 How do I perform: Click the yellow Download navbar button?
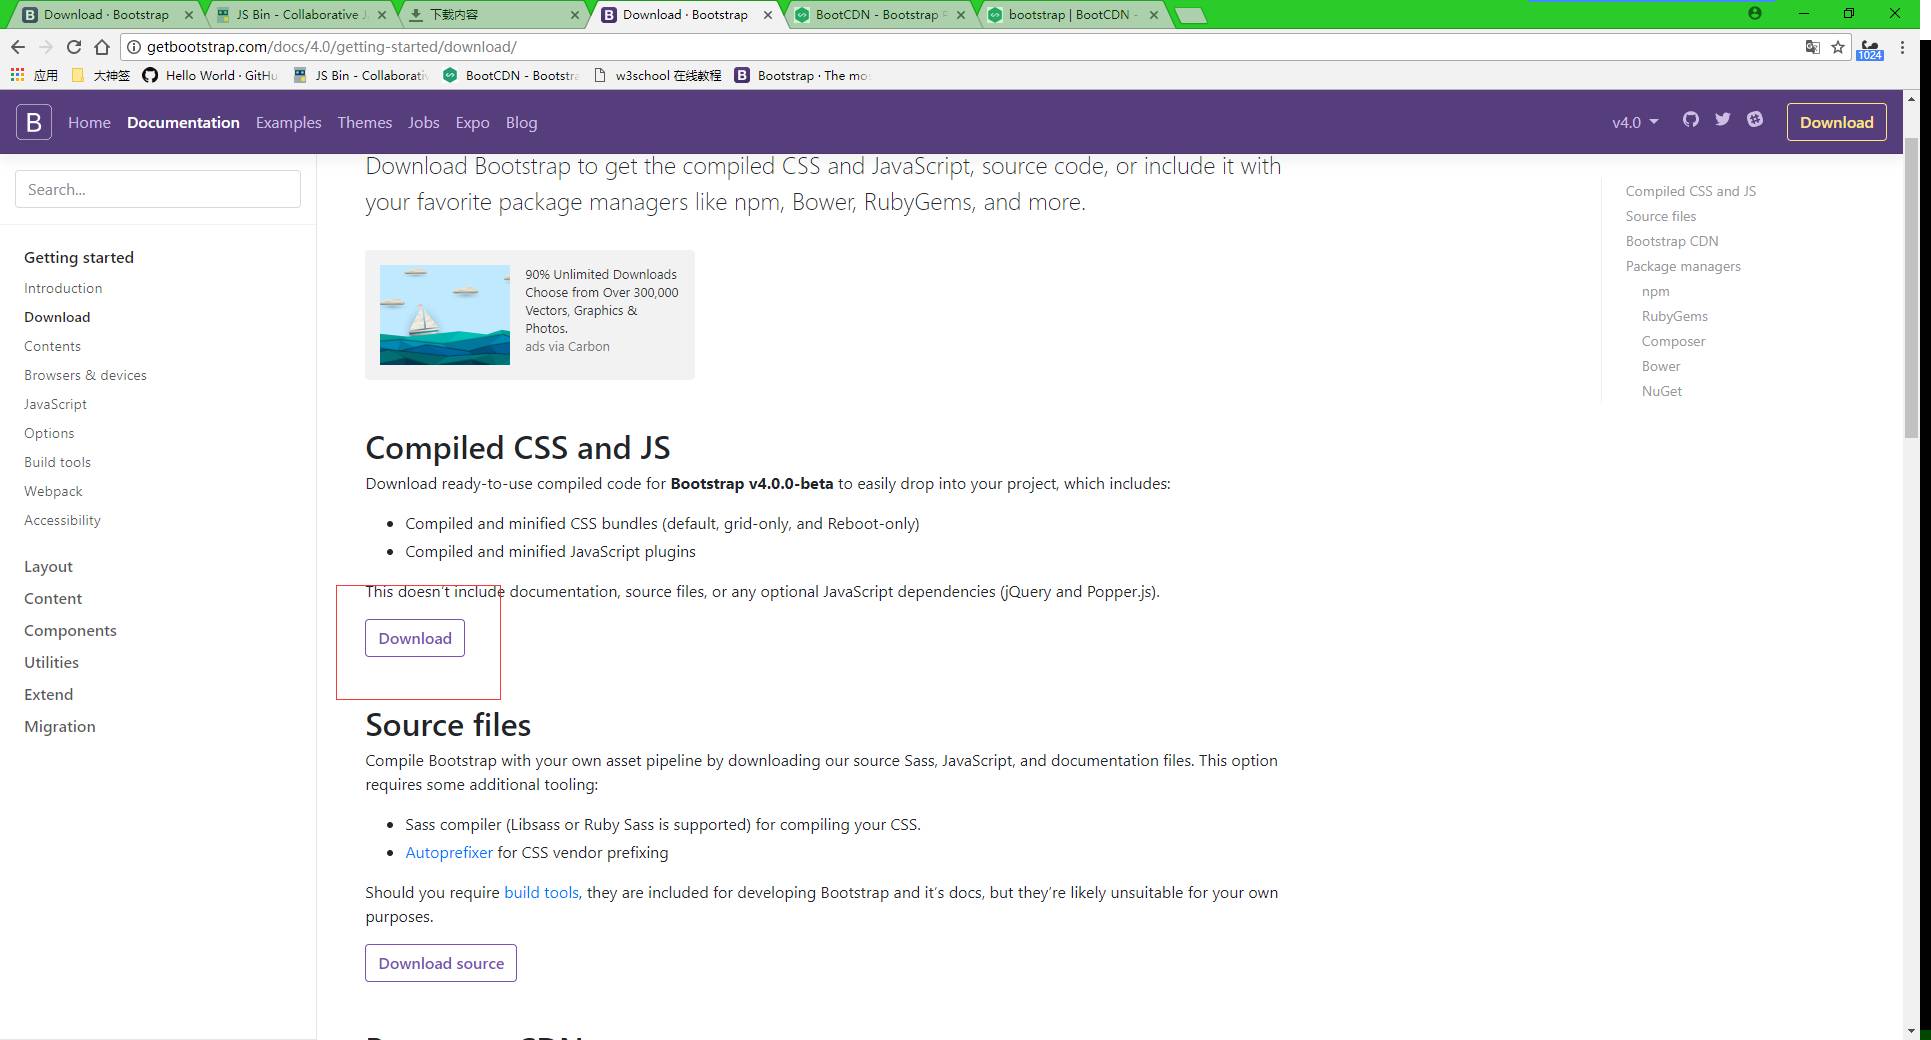1836,122
